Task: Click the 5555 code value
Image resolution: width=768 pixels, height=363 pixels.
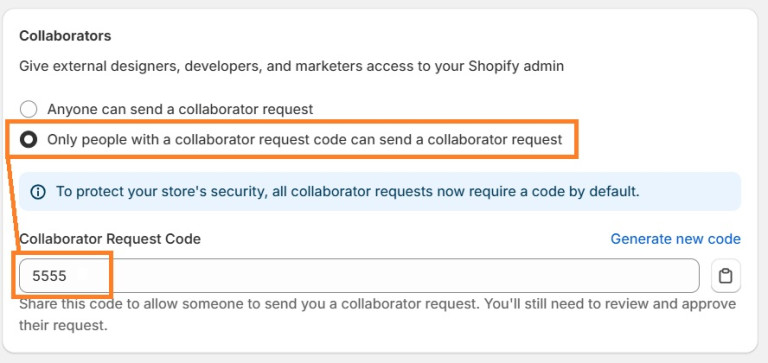Action: [x=49, y=276]
